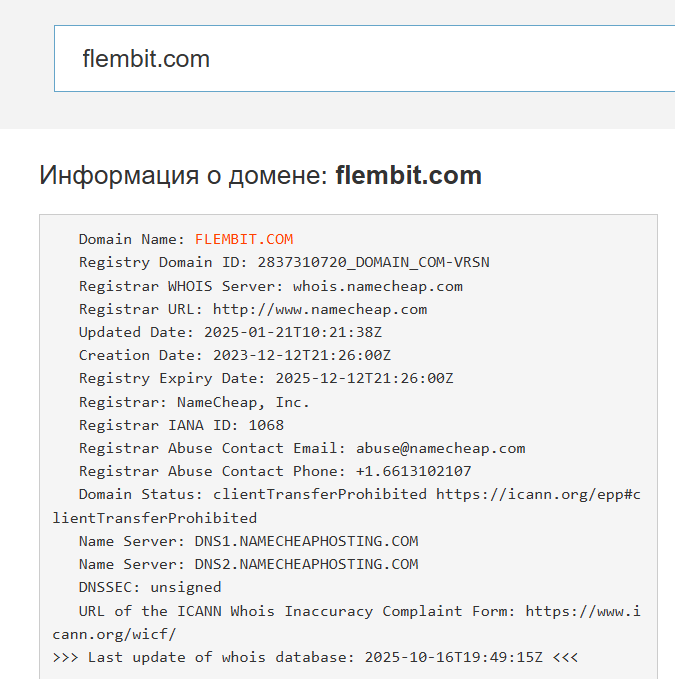Click the http://www.namecheap.com registrar URL
Image resolution: width=675 pixels, height=679 pixels.
pos(319,309)
